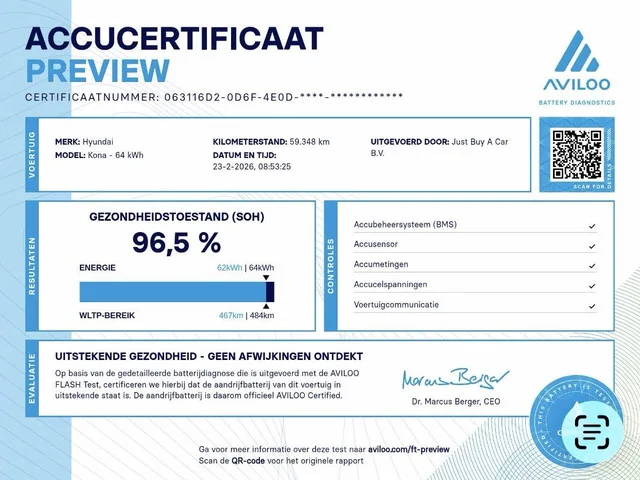Click the QR code image
Image resolution: width=640 pixels, height=480 pixels.
pos(573,153)
